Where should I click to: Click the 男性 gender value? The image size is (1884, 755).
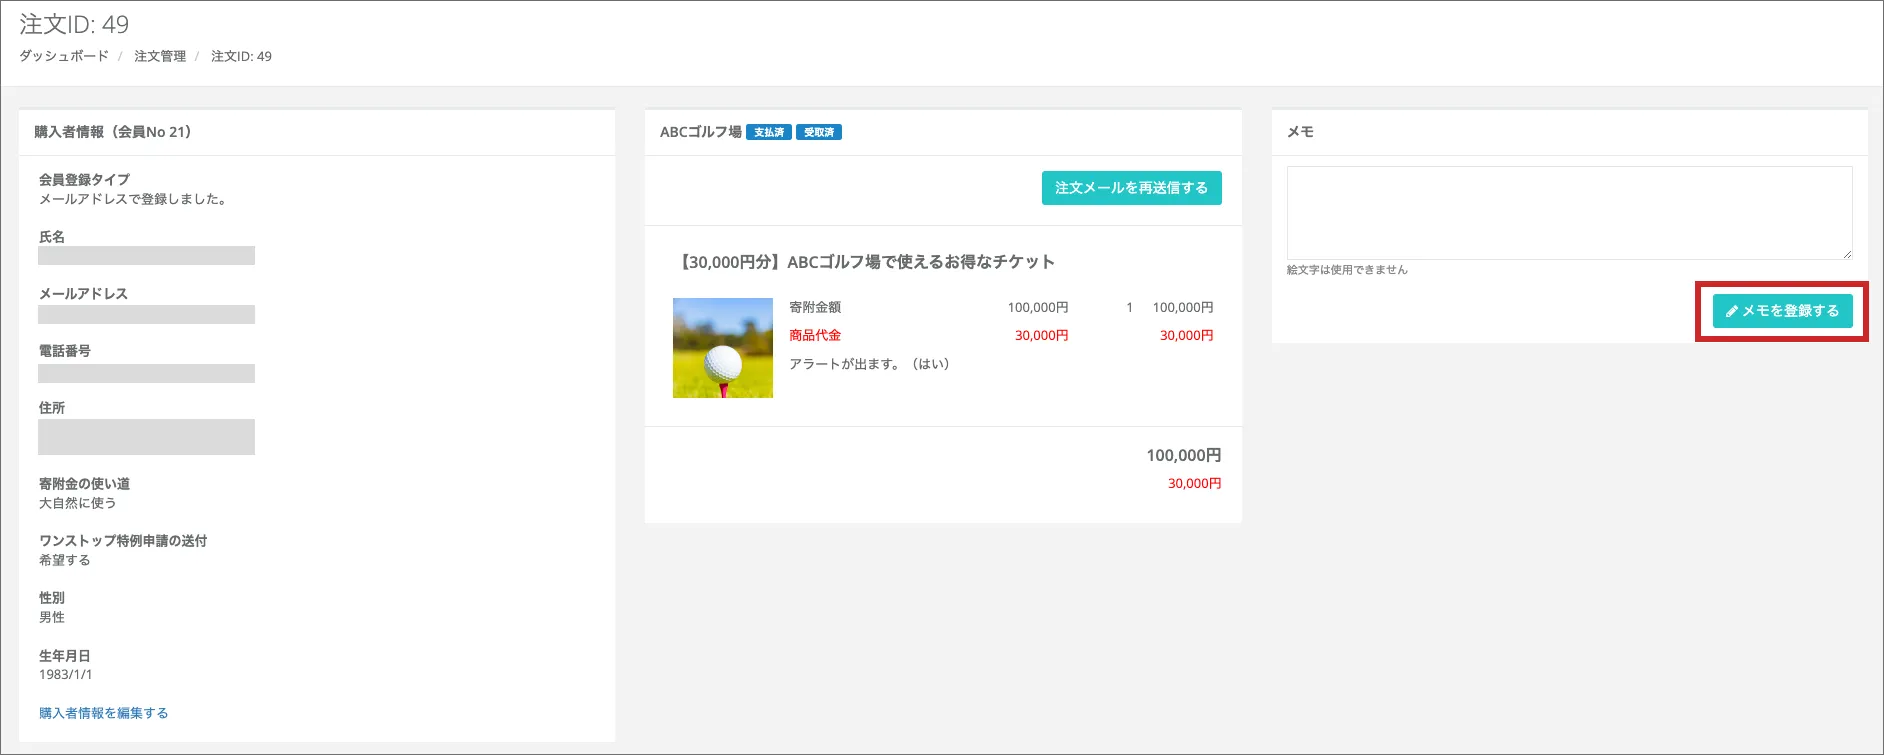click(x=52, y=617)
